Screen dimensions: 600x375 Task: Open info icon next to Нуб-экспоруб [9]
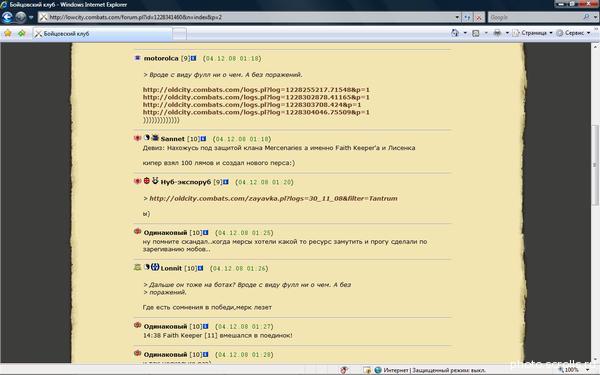pyautogui.click(x=226, y=182)
